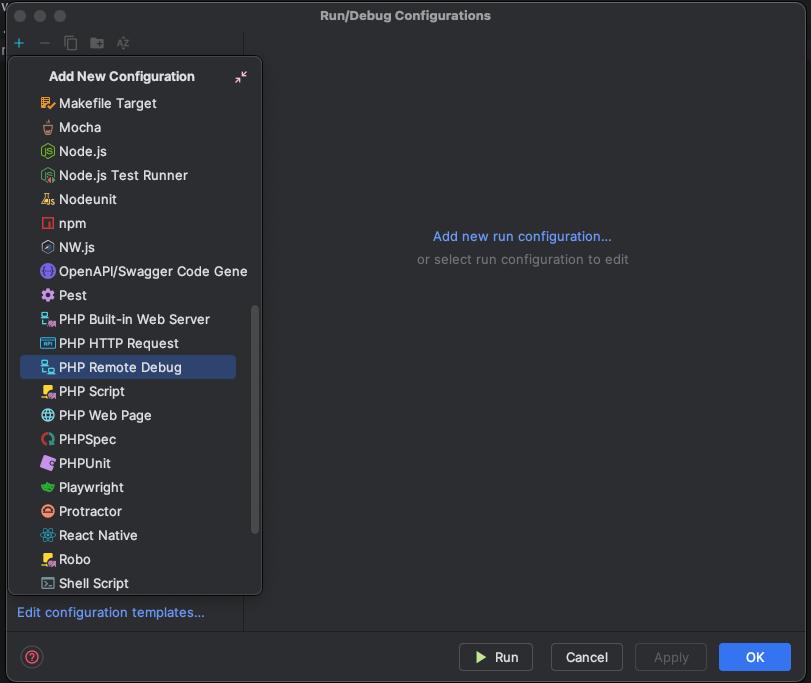Click the Sort Configurations alphabetically icon
The image size is (811, 683).
tap(123, 43)
